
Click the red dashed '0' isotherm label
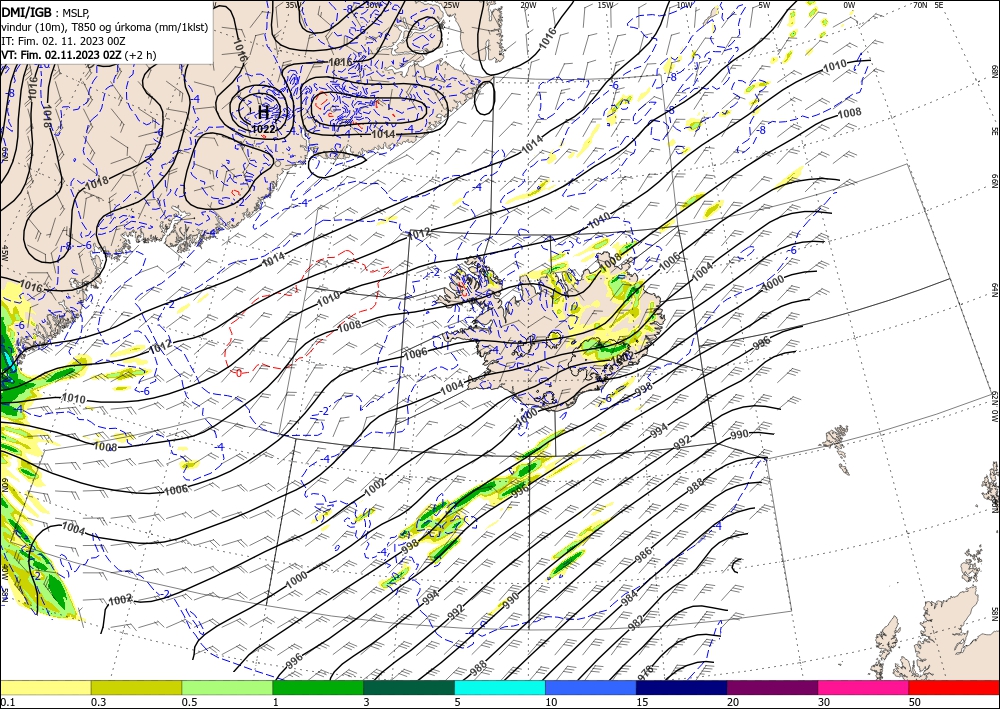(239, 372)
